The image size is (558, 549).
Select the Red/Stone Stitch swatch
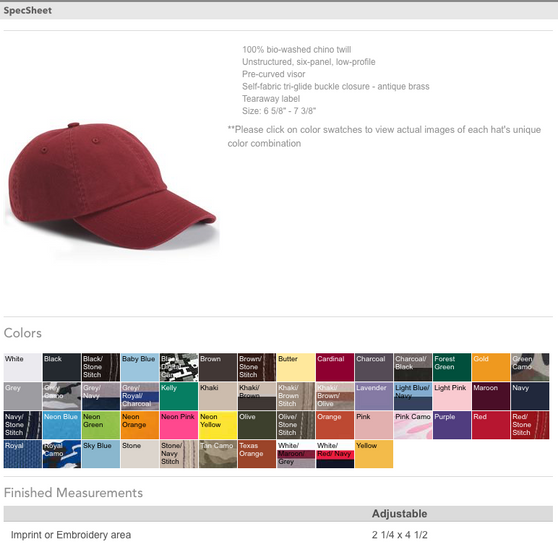point(530,425)
